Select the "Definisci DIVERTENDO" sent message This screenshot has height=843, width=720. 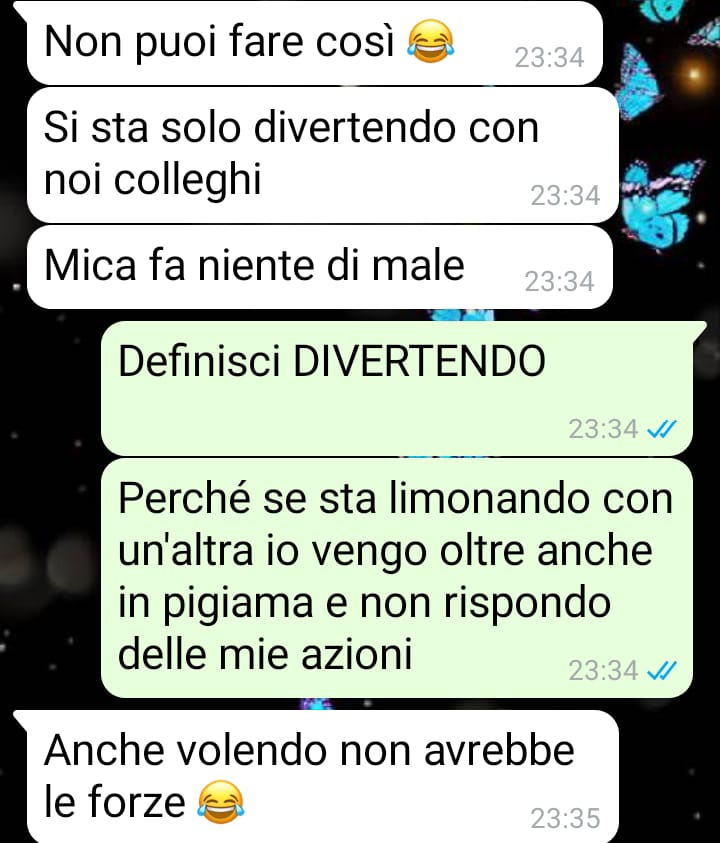point(397,388)
